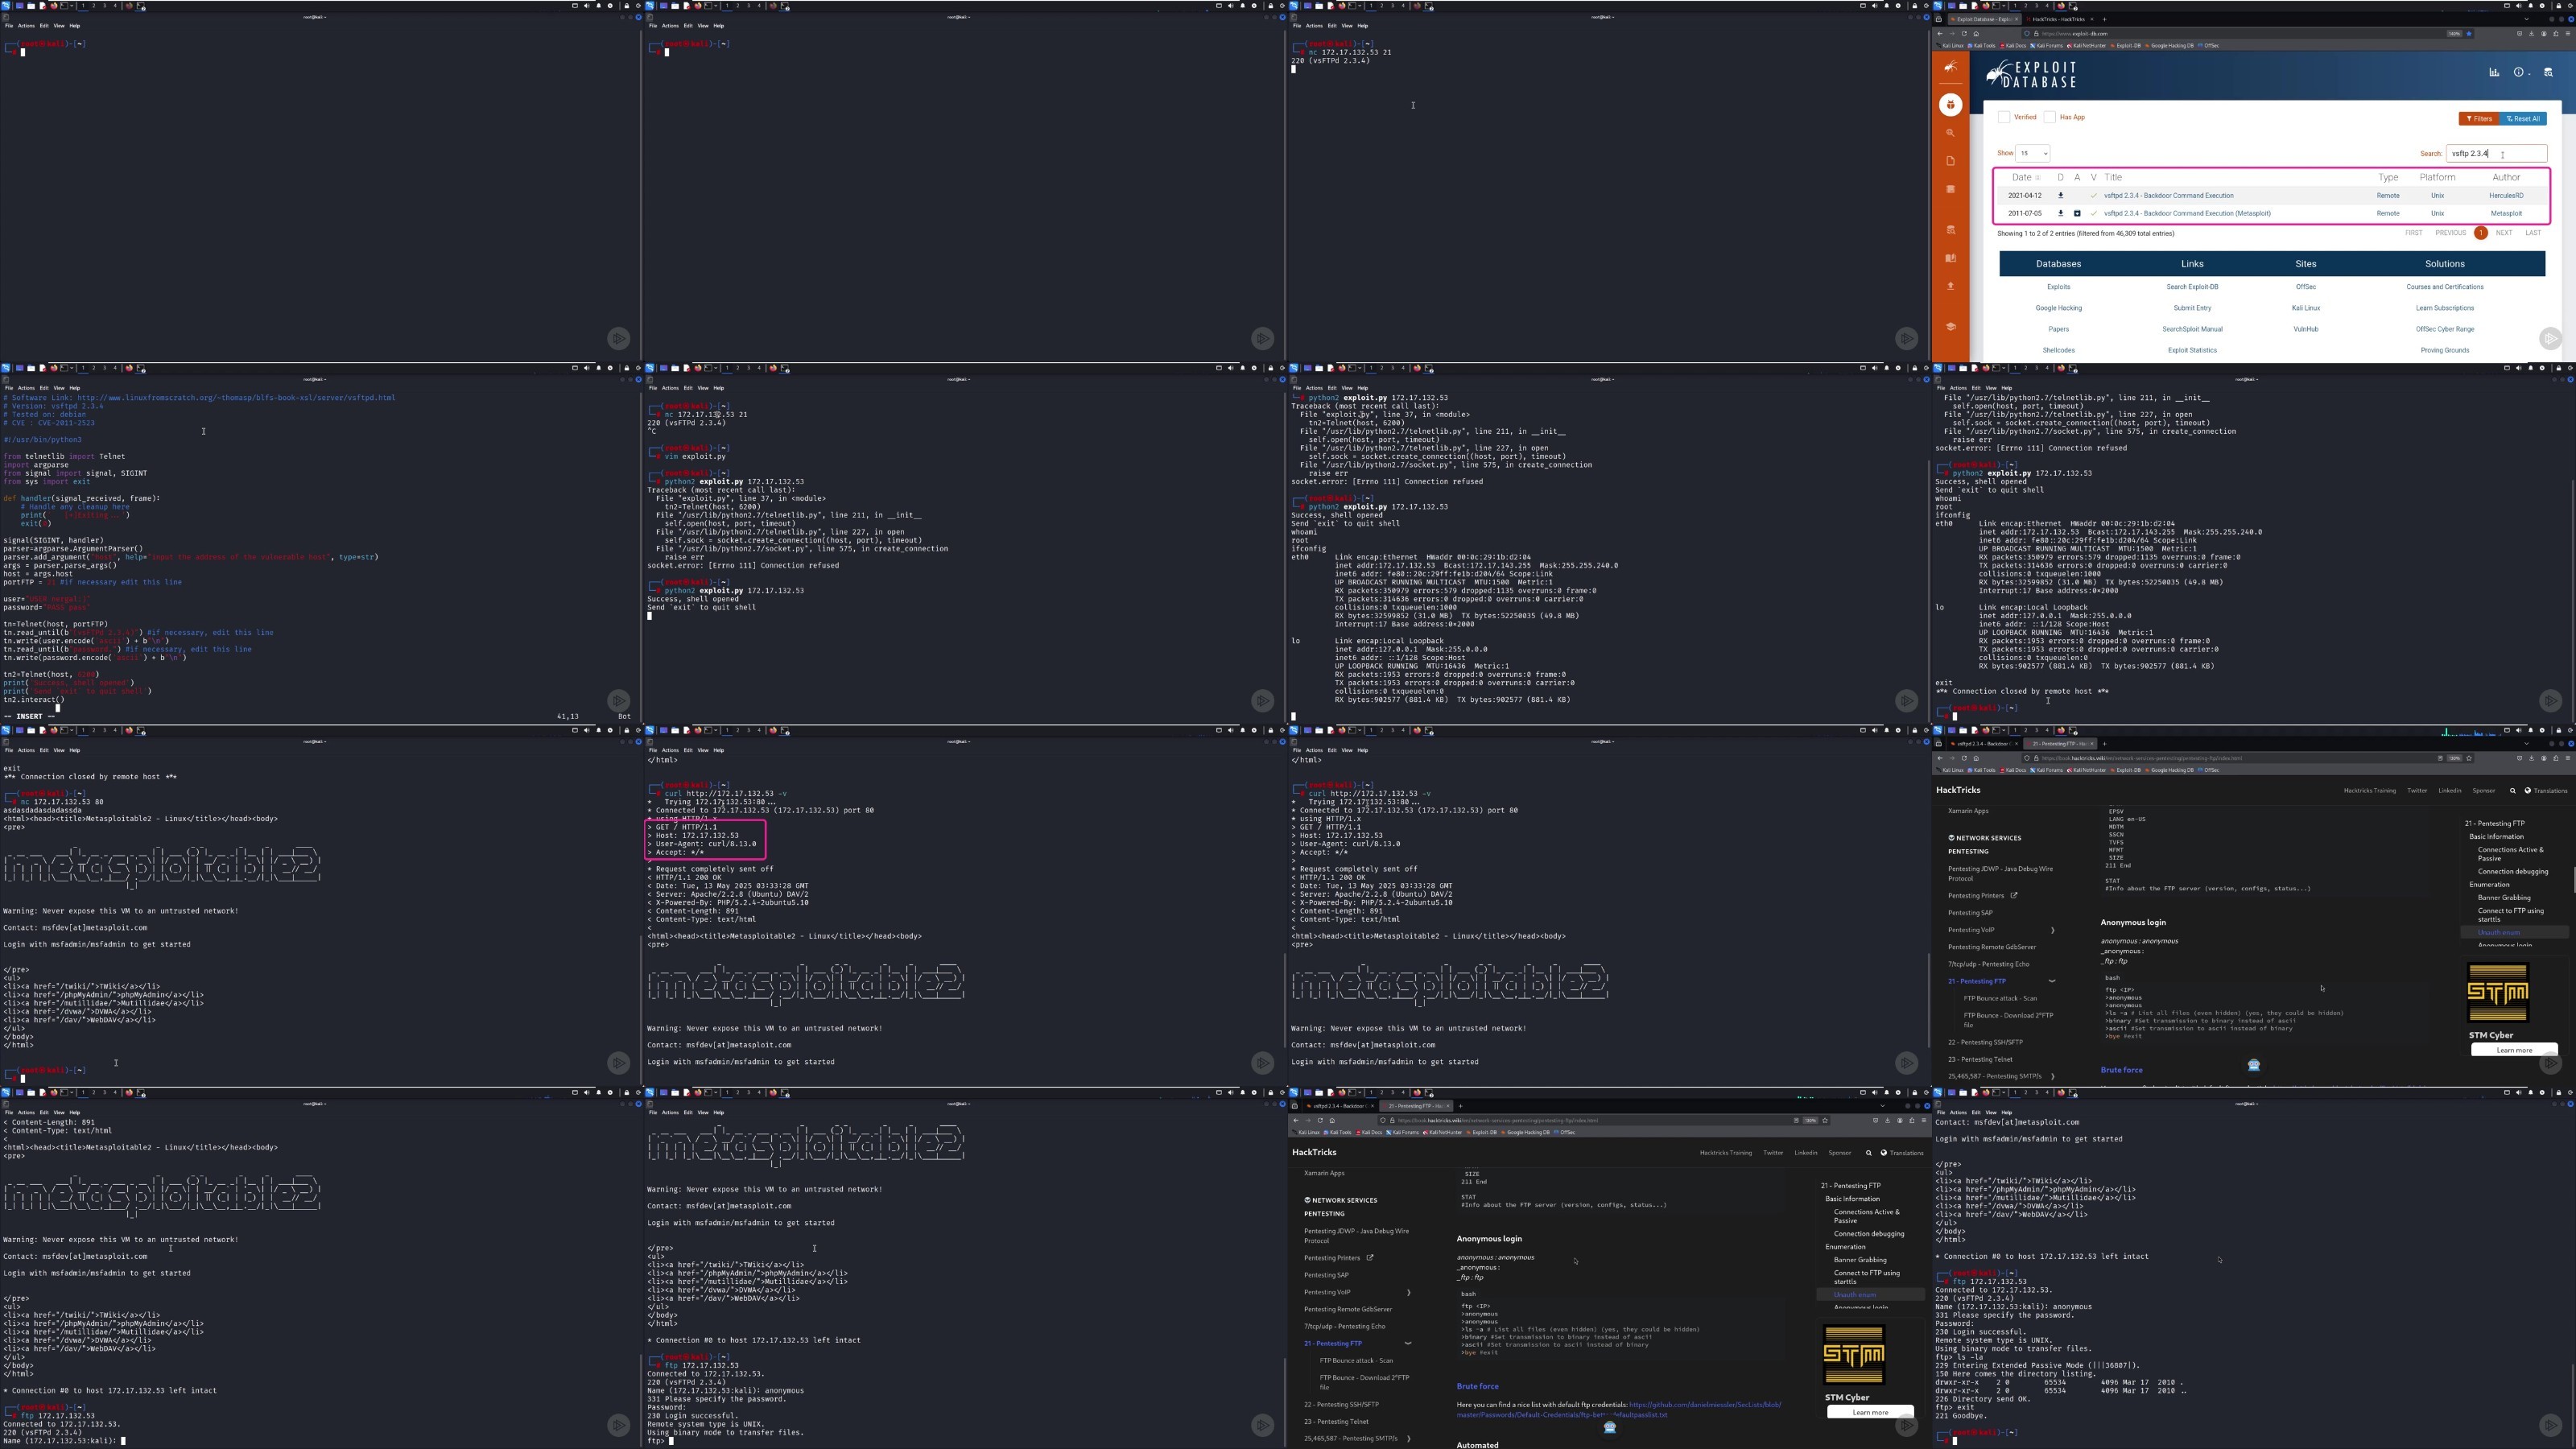Click NEXT in the results pagination
The height and width of the screenshot is (1449, 2576).
2504,233
